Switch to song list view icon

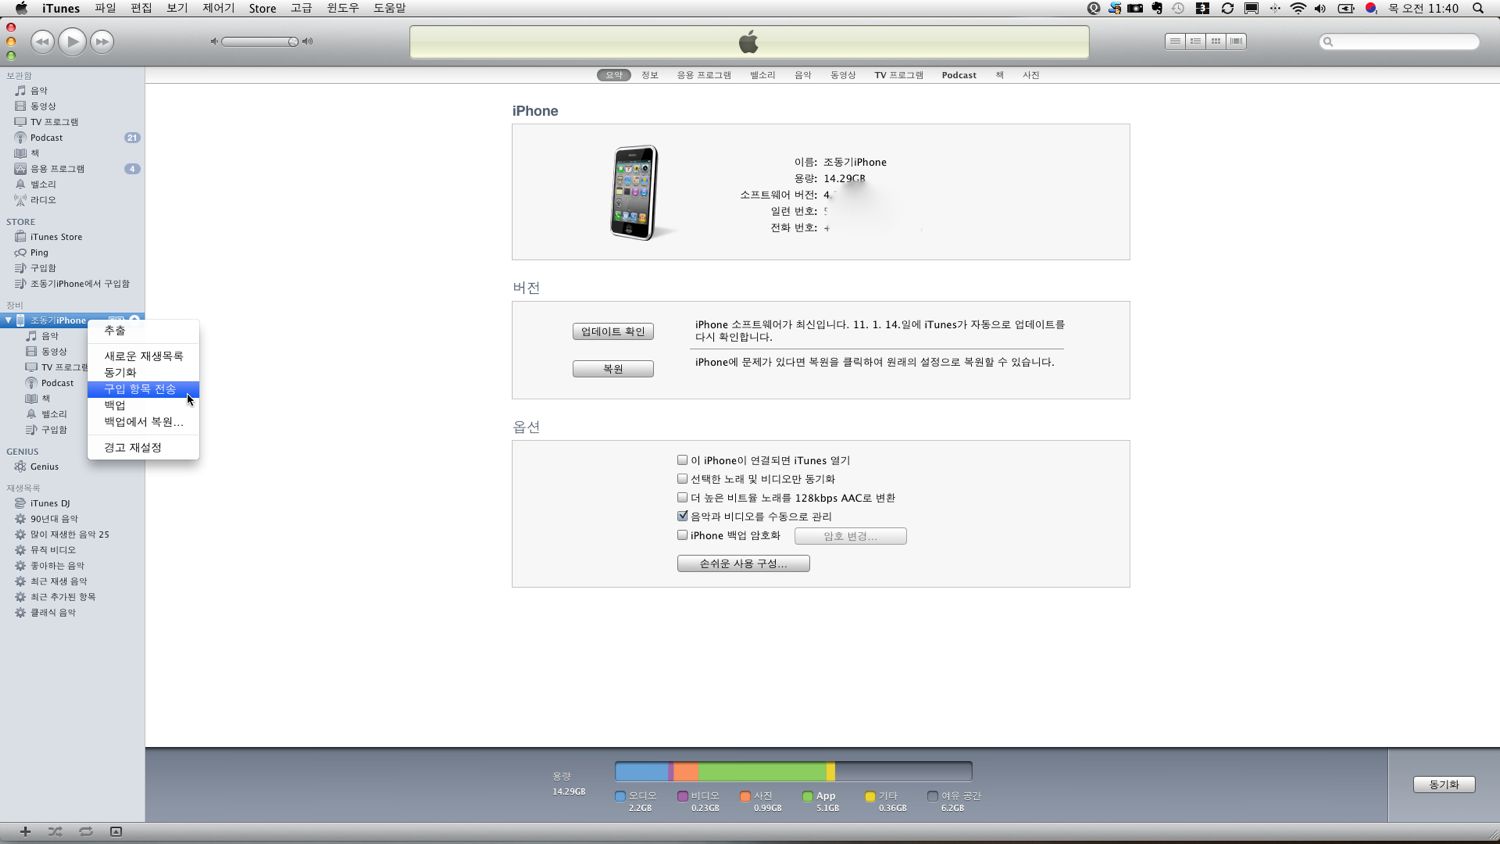point(1175,41)
